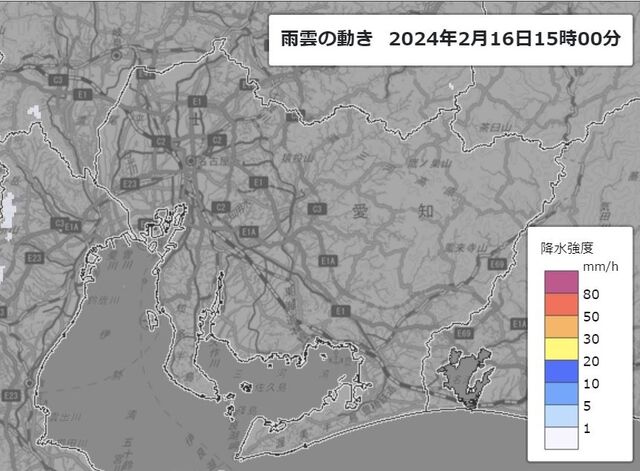This screenshot has width=640, height=471.
Task: Click the legend value 50
Action: 591,317
